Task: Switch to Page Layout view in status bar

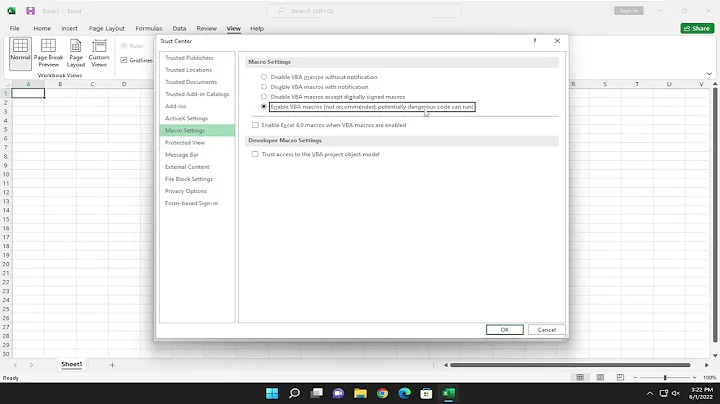Action: tap(600, 377)
